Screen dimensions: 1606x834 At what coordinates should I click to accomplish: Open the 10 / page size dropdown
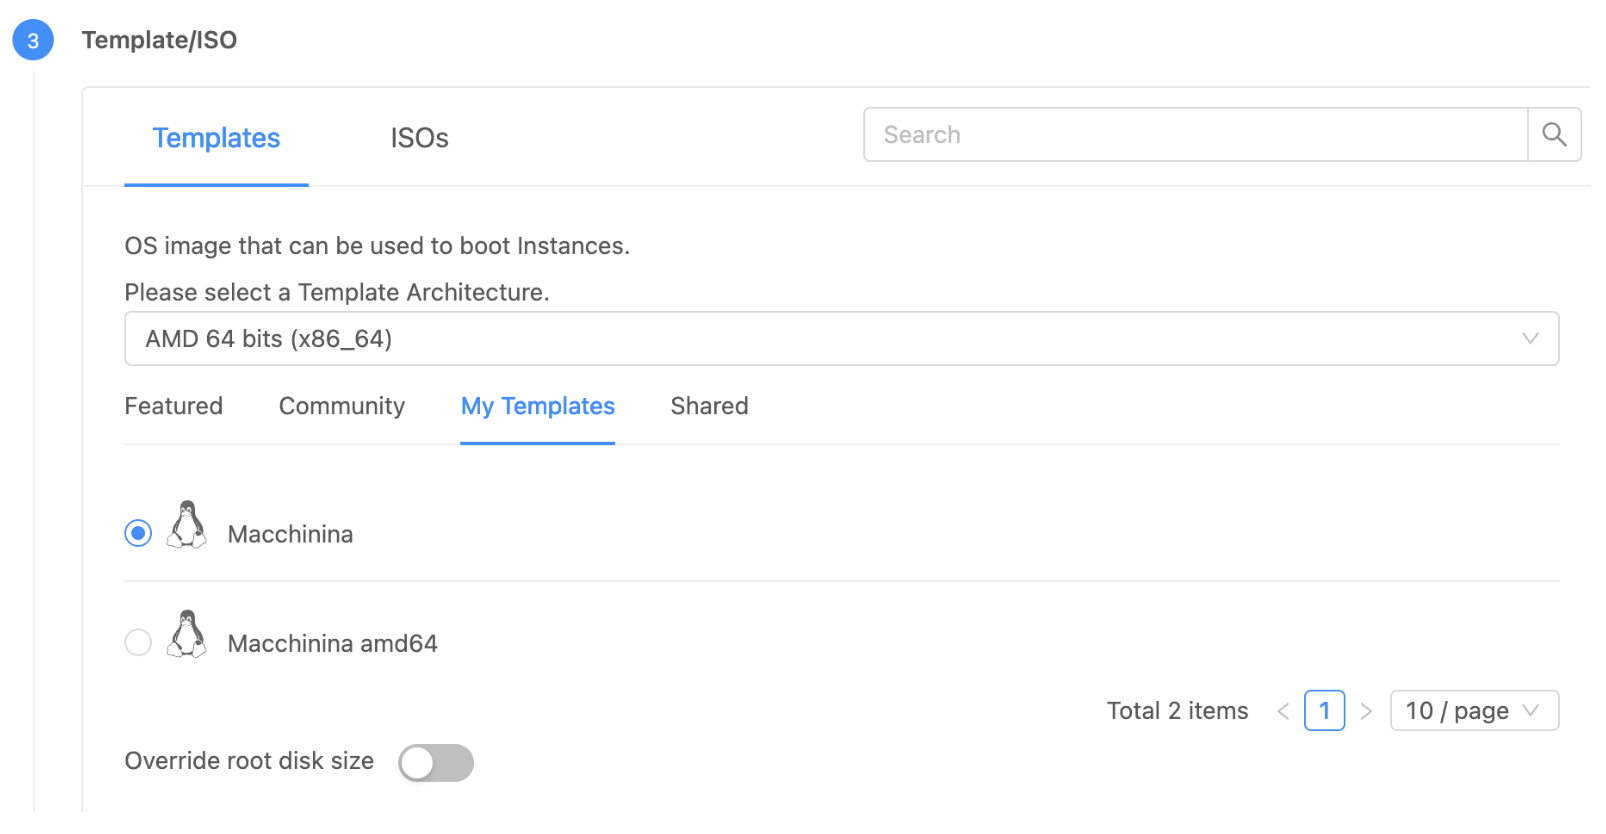pyautogui.click(x=1473, y=711)
